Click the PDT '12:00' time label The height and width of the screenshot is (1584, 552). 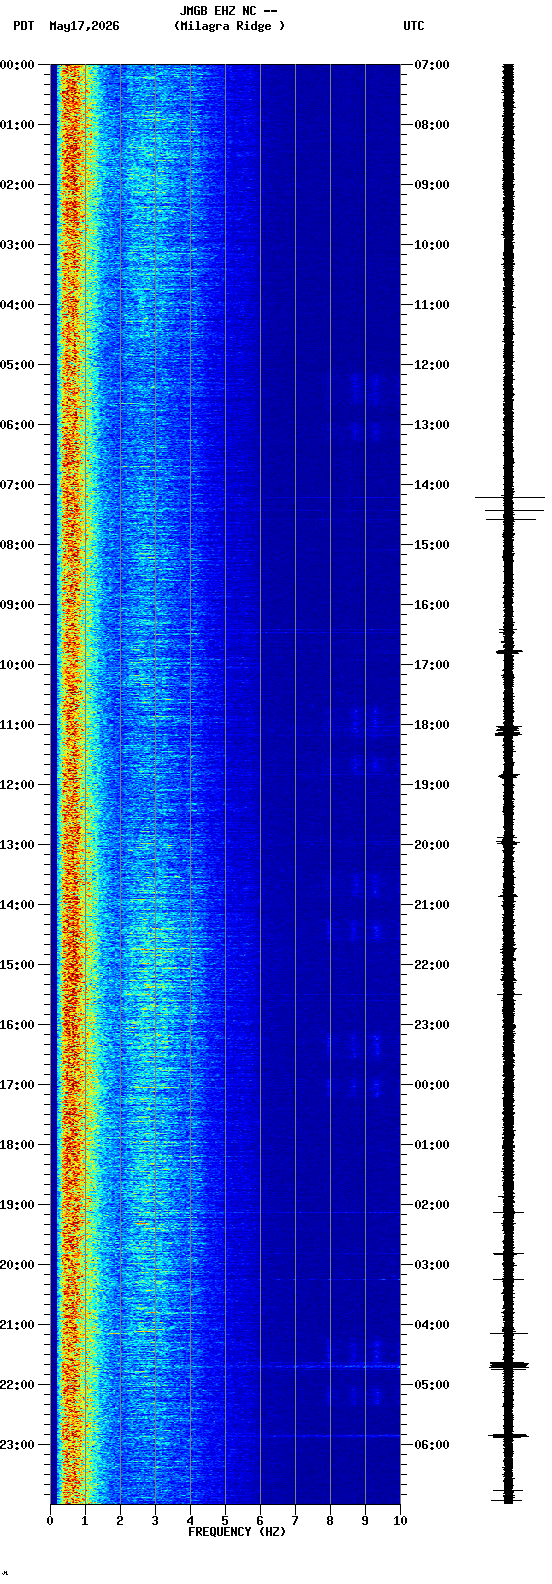(x=17, y=785)
